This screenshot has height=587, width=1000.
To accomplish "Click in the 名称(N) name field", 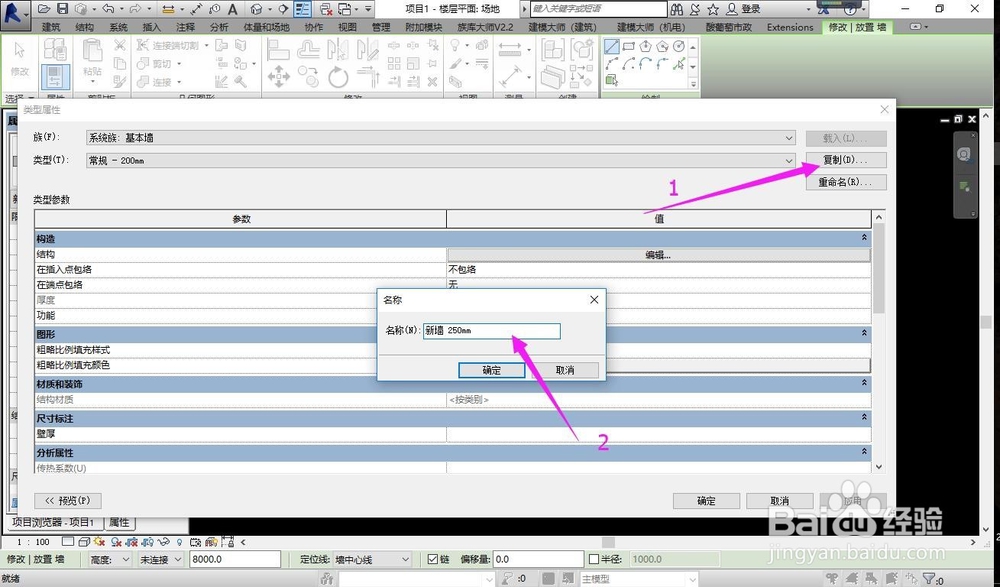I will 492,331.
